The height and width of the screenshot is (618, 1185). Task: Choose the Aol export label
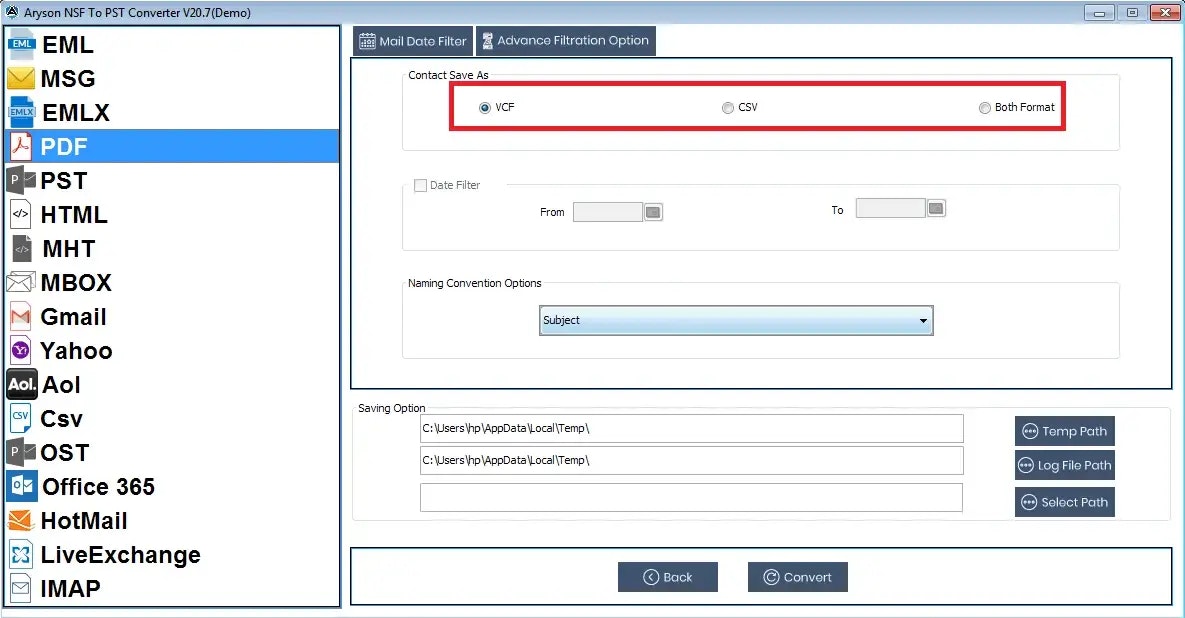click(61, 385)
